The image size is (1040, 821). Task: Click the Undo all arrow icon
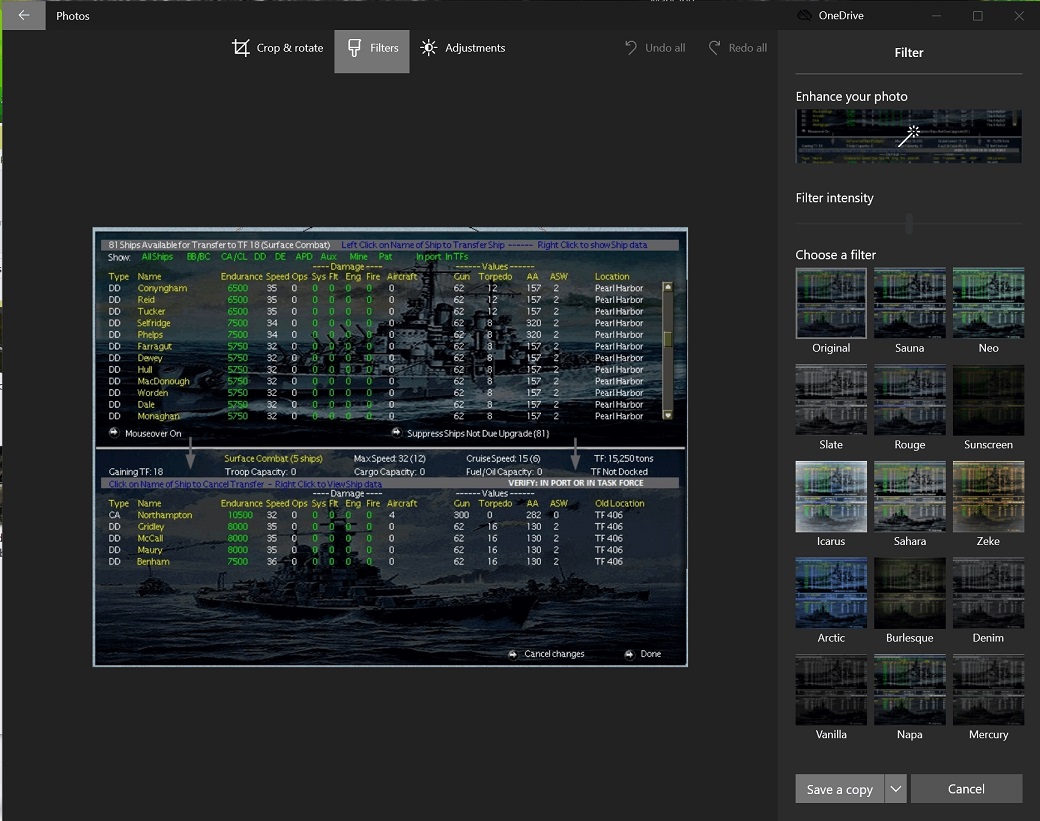point(631,48)
